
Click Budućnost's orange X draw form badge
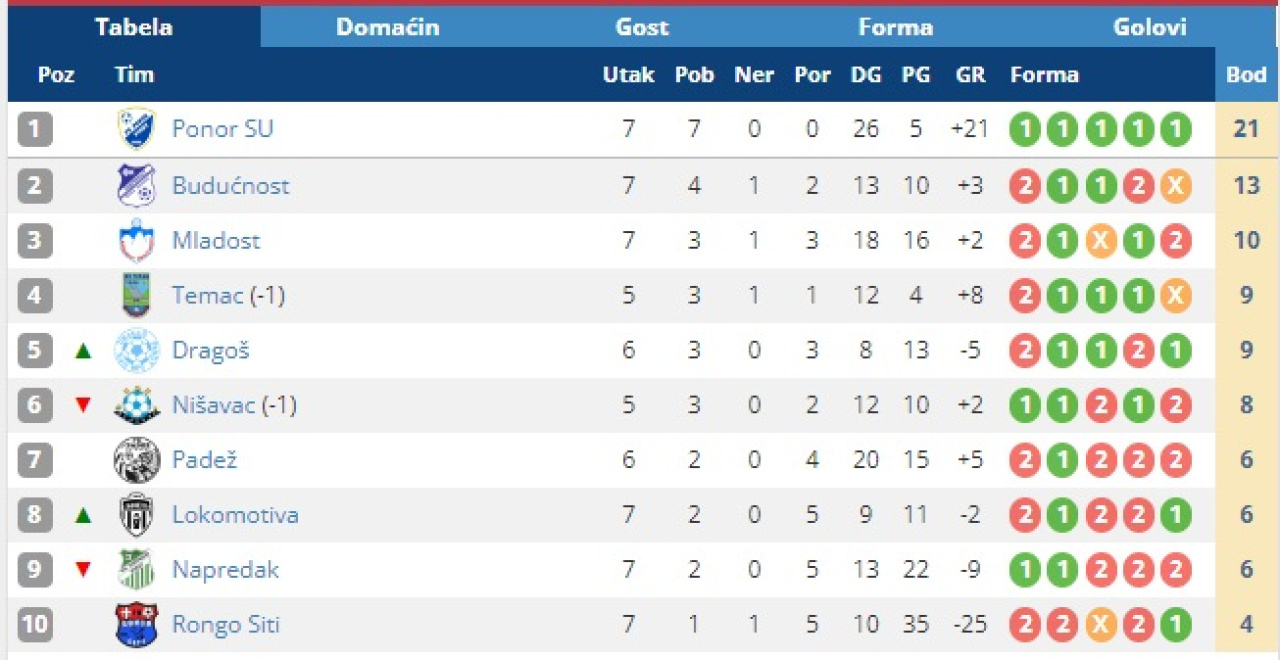click(1176, 185)
